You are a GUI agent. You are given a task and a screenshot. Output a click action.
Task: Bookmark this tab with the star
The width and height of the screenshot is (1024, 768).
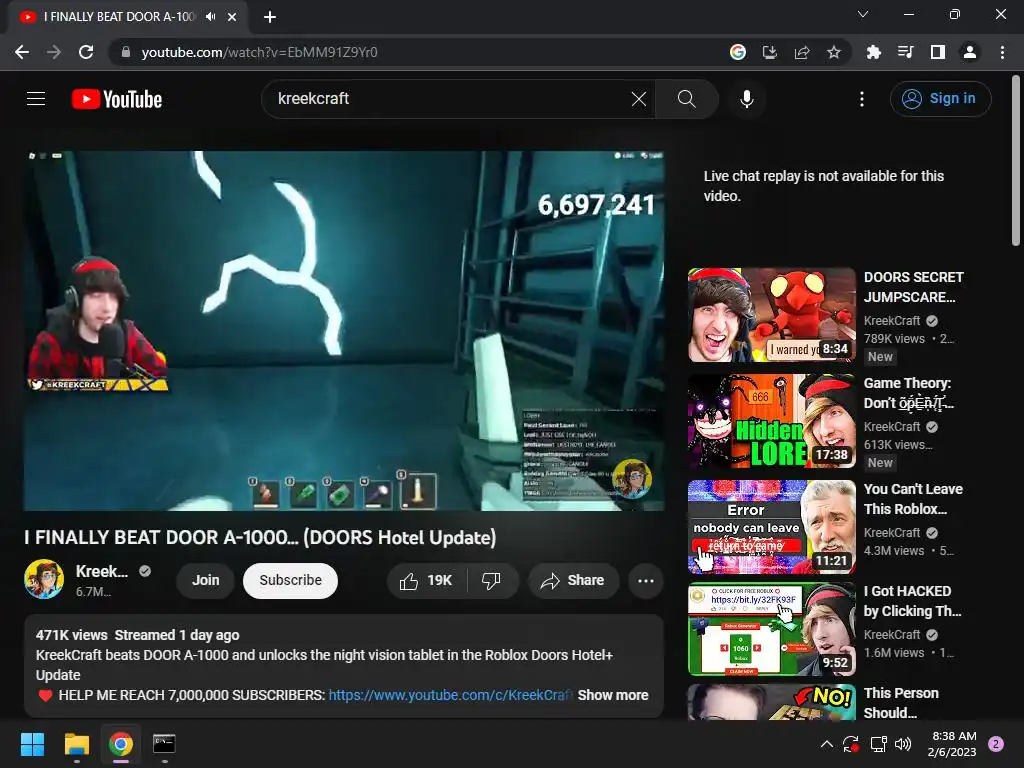[x=834, y=52]
